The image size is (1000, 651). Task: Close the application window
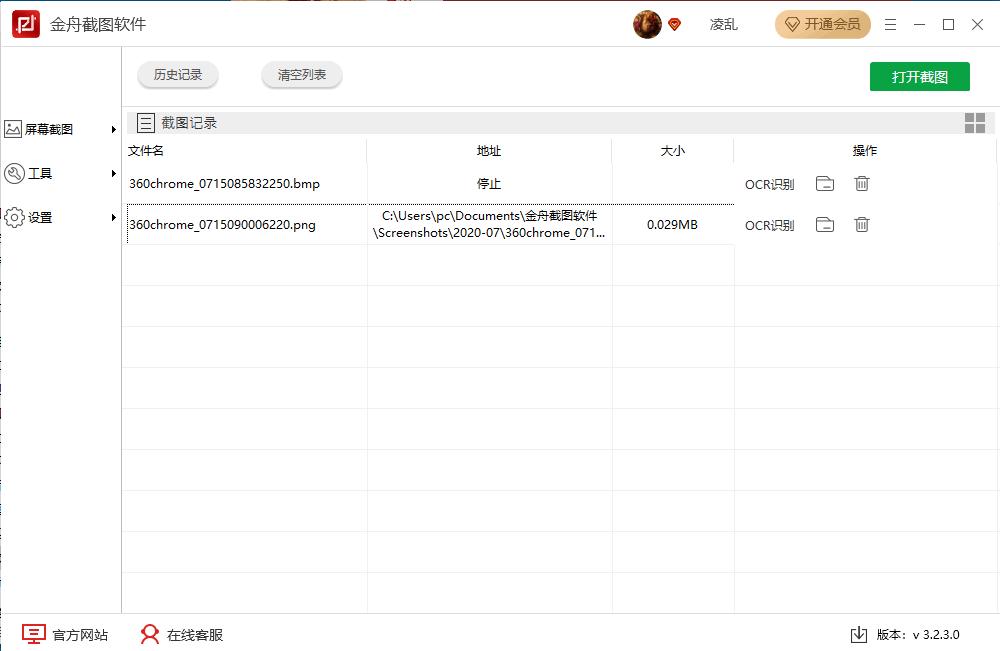click(977, 24)
